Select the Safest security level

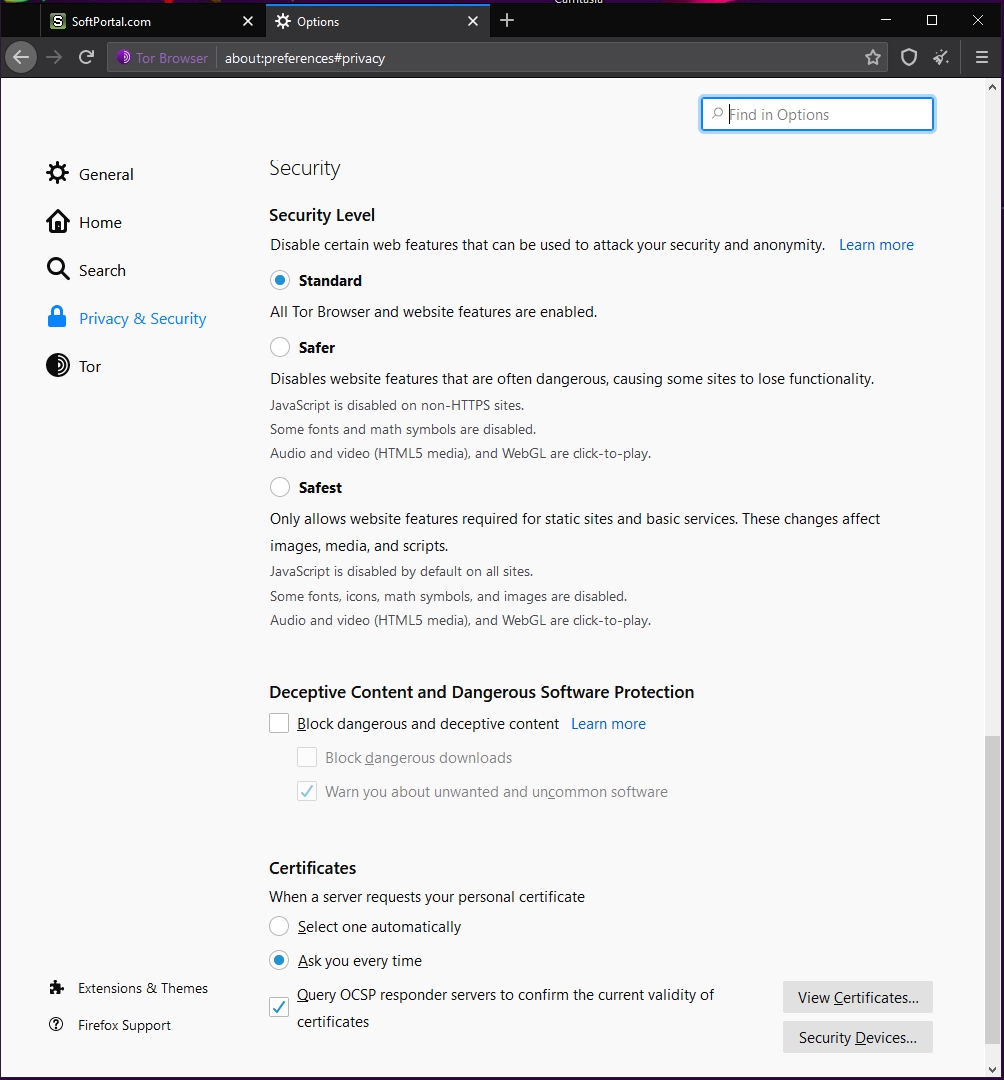click(x=280, y=488)
